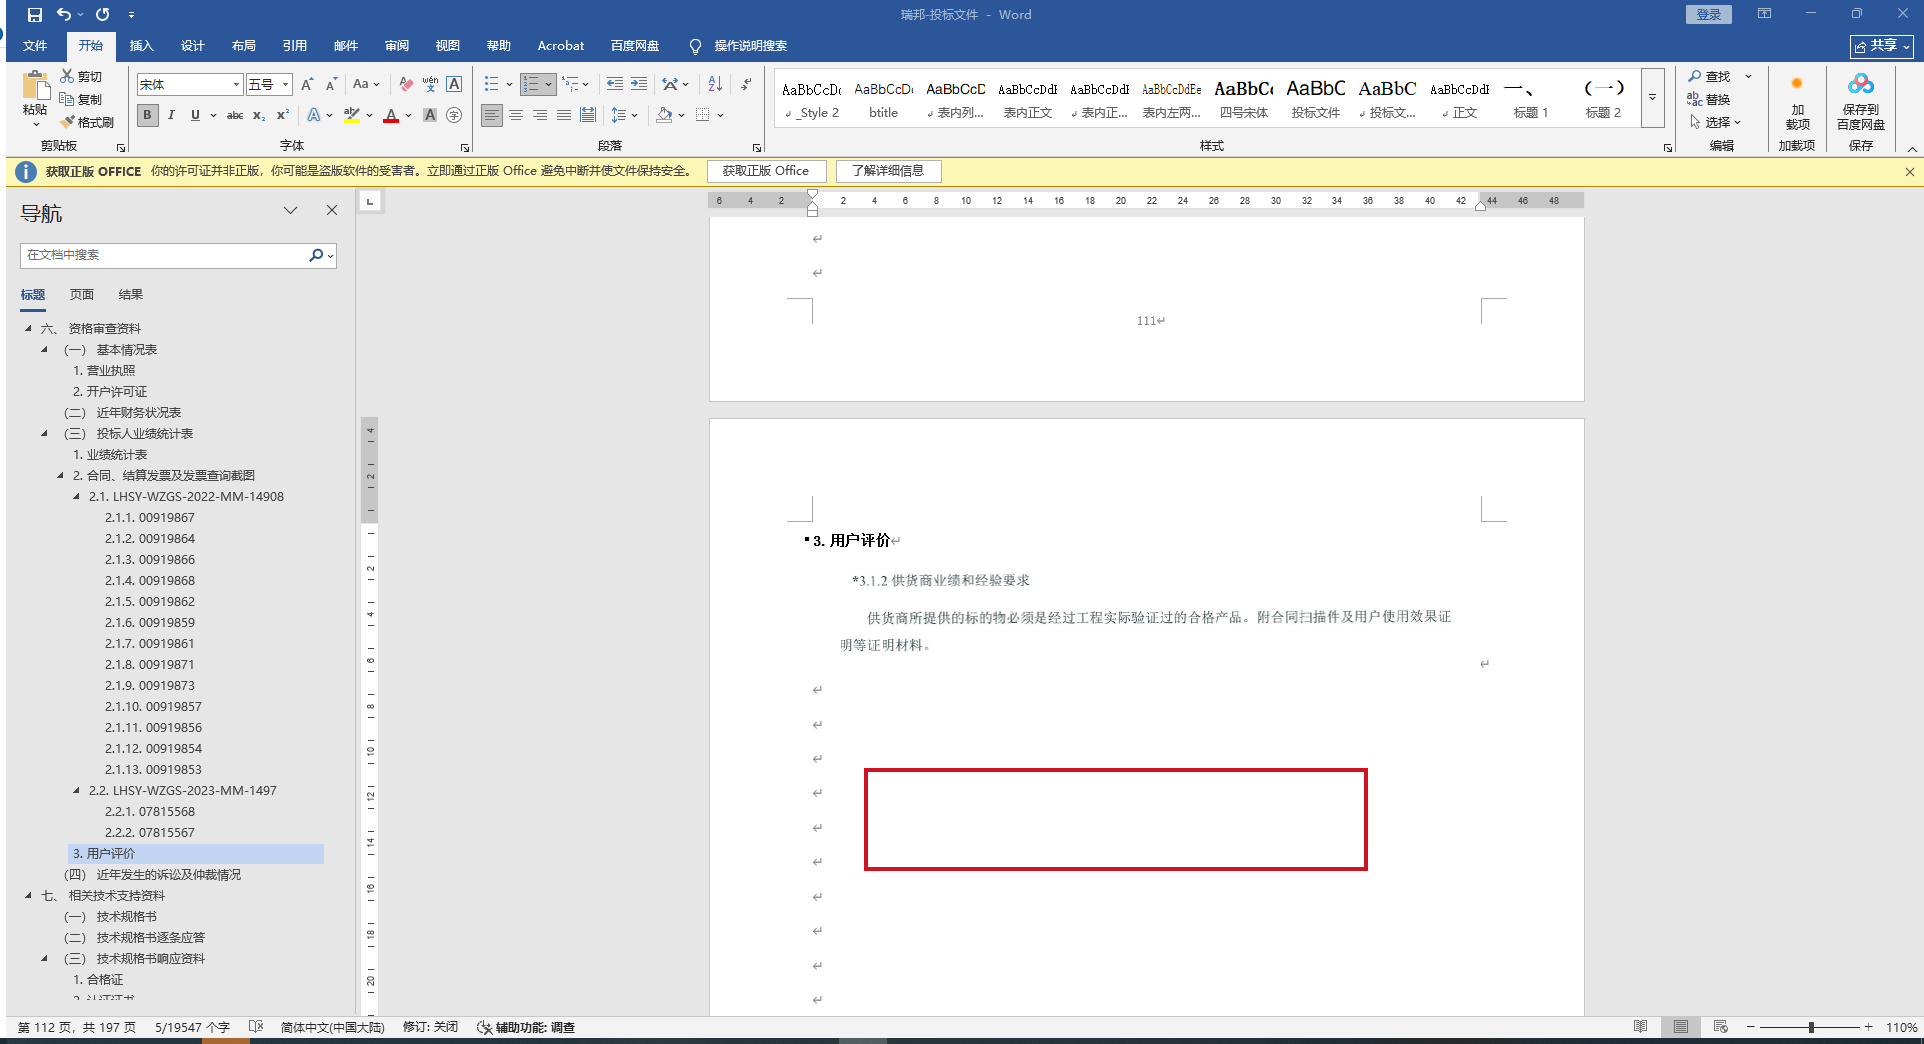
Task: Toggle show/hide paragraph marks
Action: point(746,84)
